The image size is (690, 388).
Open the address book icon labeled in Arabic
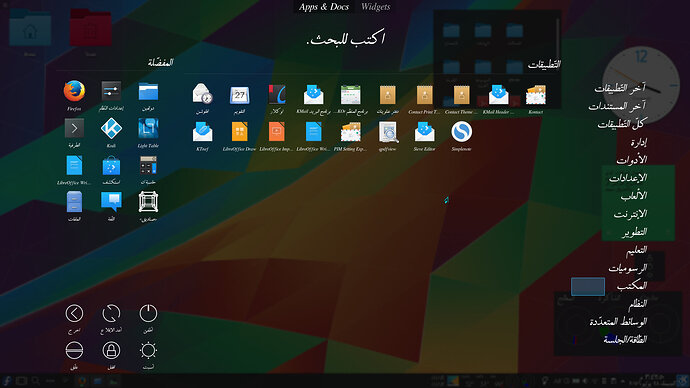click(x=388, y=94)
